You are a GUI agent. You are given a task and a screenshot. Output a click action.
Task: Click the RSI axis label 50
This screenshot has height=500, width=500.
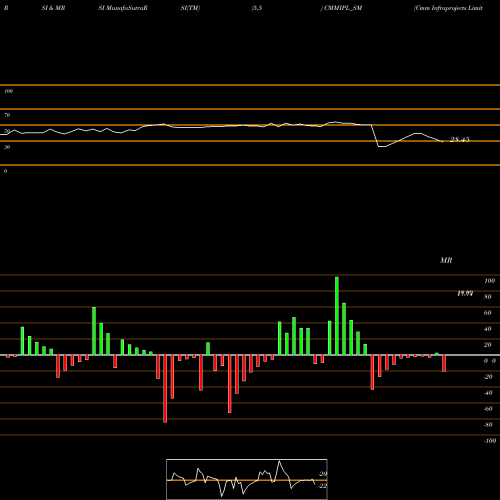[7, 131]
